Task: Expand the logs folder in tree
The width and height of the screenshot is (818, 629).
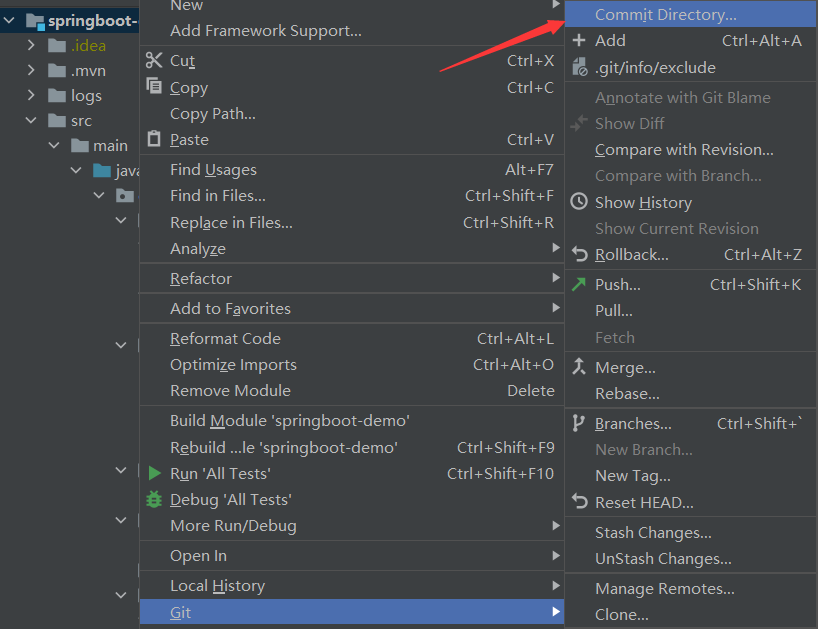Action: pos(32,95)
